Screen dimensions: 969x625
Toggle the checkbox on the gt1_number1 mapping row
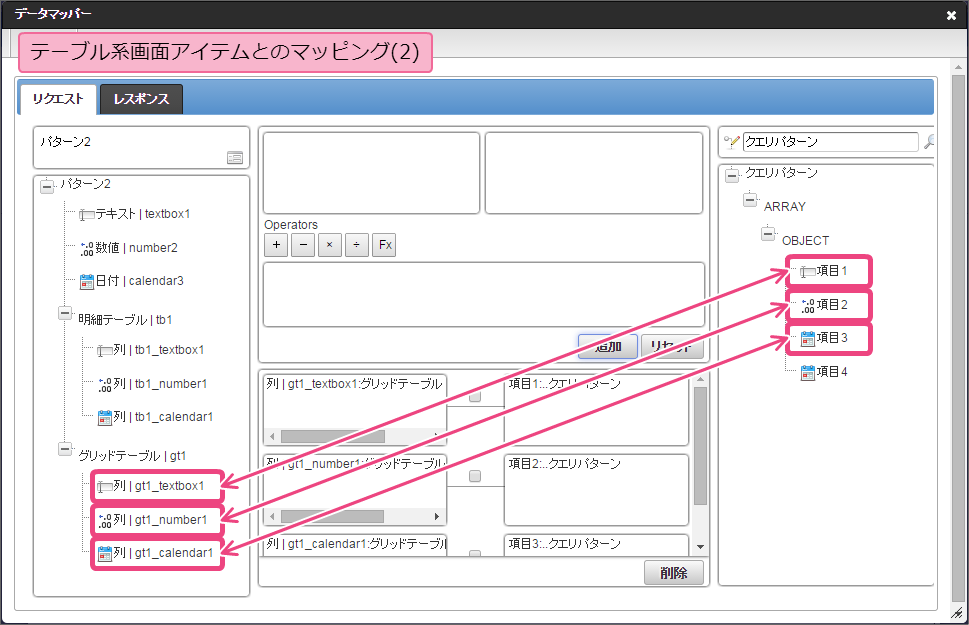pos(475,476)
